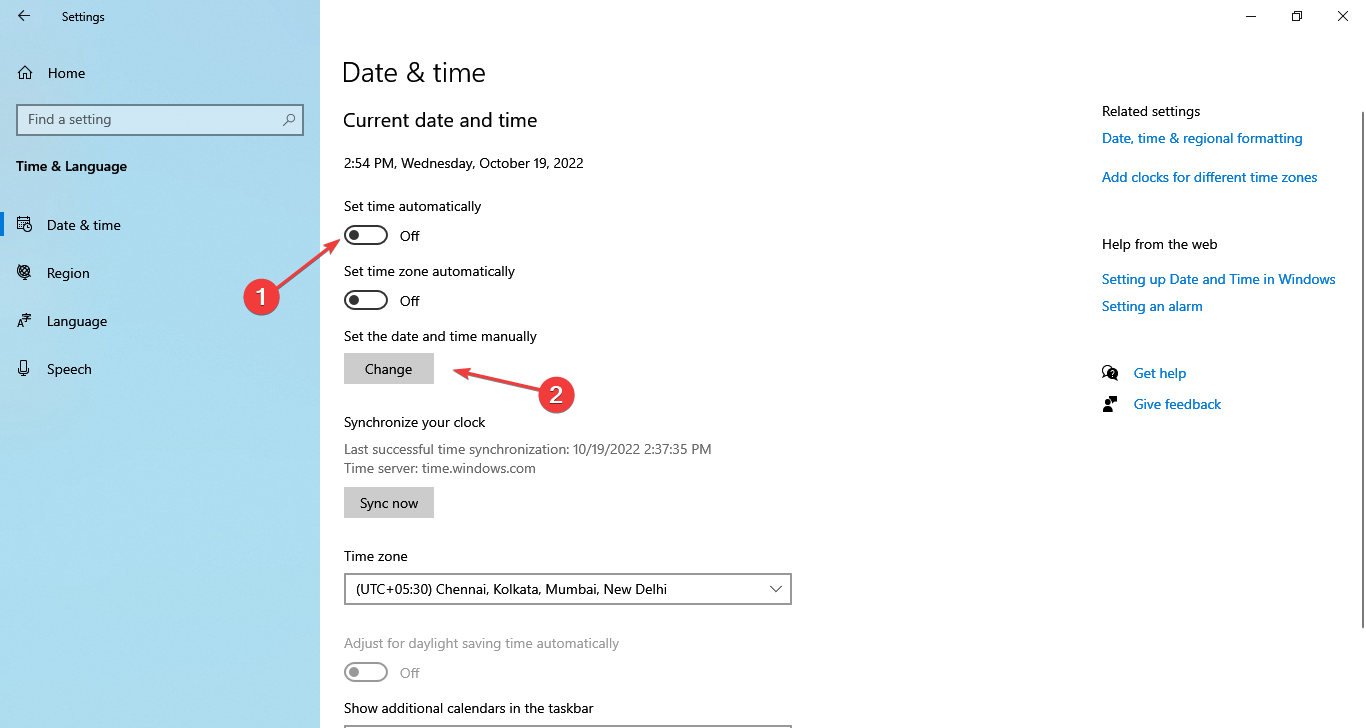Click the search magnifier icon in the Find a setting box

click(x=289, y=119)
